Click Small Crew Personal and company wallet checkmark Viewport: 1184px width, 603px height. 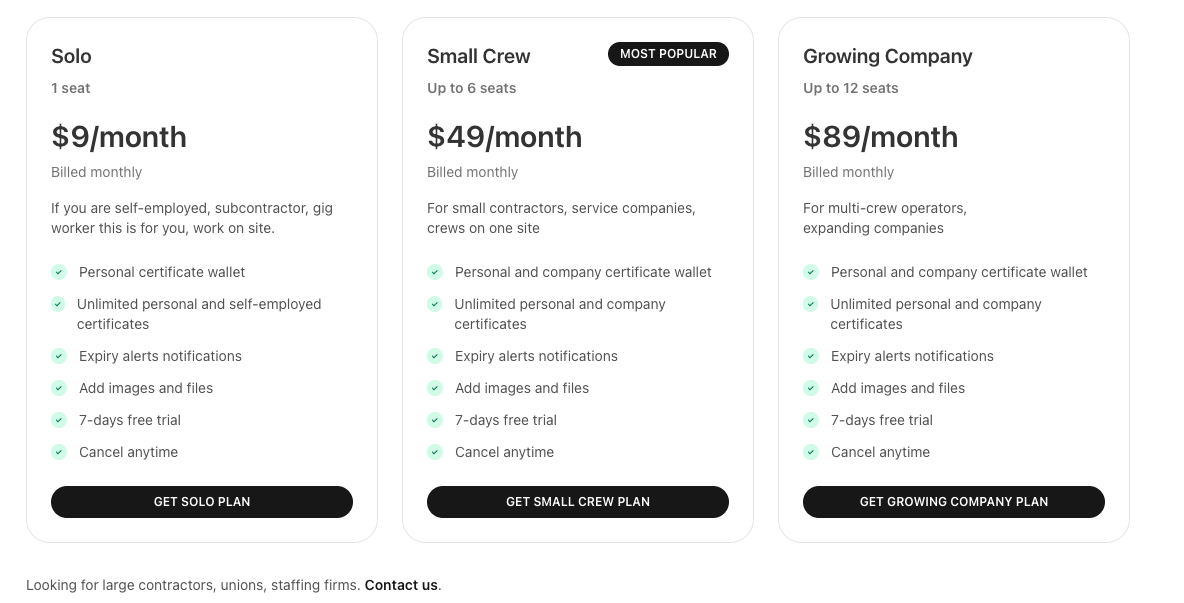[435, 272]
